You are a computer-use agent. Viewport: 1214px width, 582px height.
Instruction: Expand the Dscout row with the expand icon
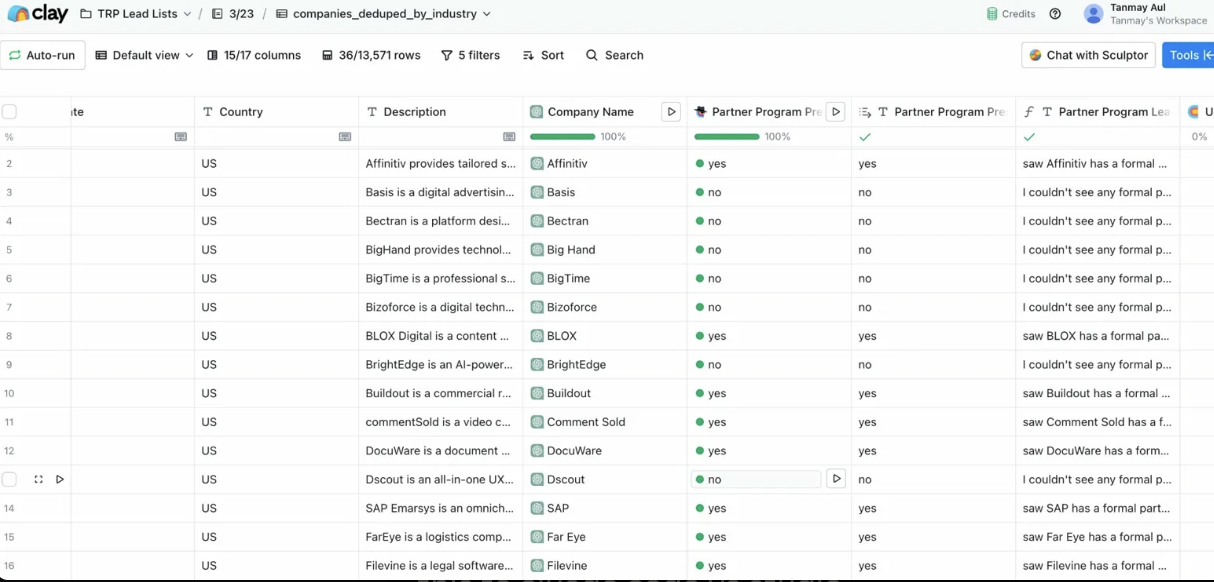pyautogui.click(x=38, y=480)
